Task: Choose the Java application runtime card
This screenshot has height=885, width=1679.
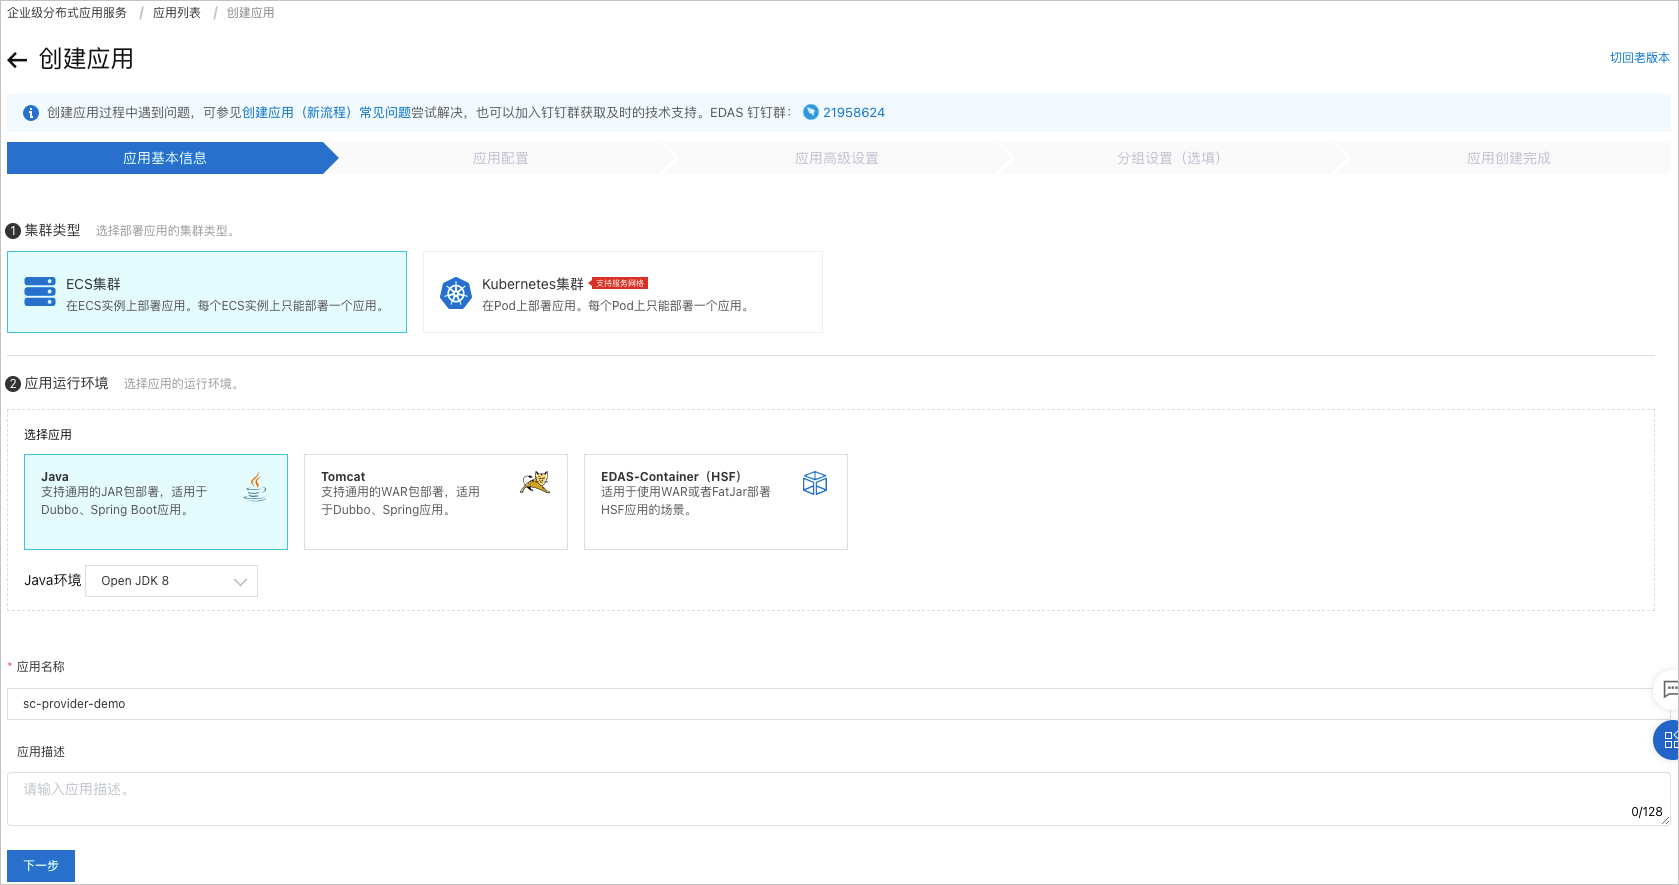Action: (x=156, y=502)
